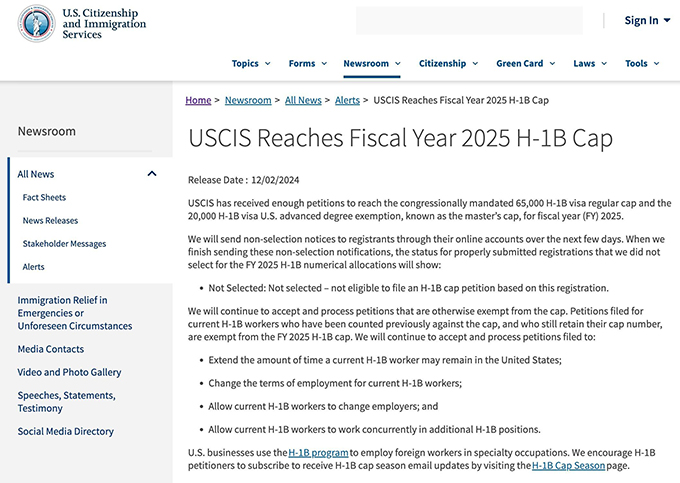Open Newsroom breadcrumb link
Screen dimensions: 680x483
point(248,100)
